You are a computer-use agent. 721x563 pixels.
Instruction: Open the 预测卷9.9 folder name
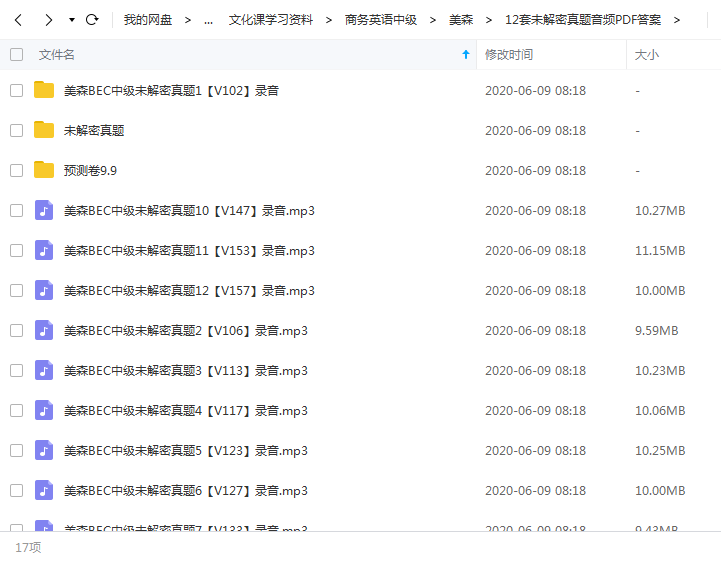point(90,171)
